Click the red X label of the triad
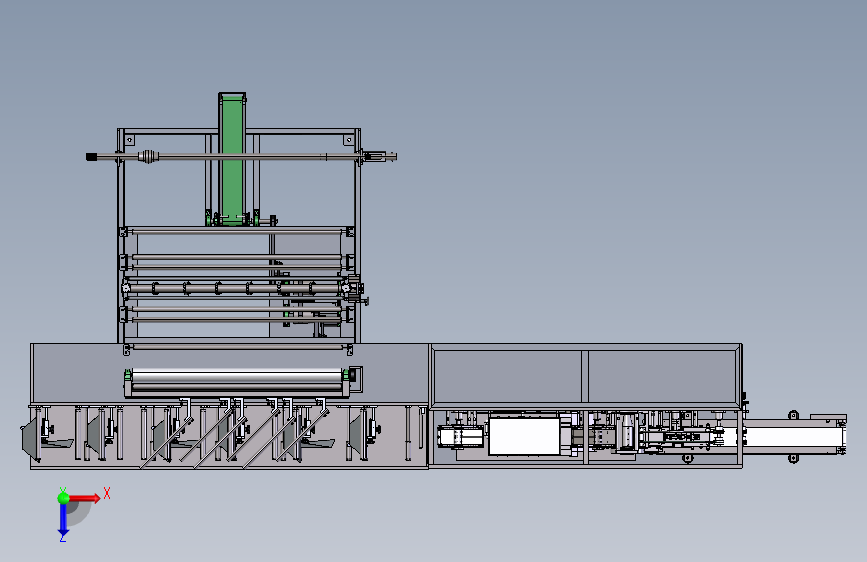The width and height of the screenshot is (867, 562). 107,493
